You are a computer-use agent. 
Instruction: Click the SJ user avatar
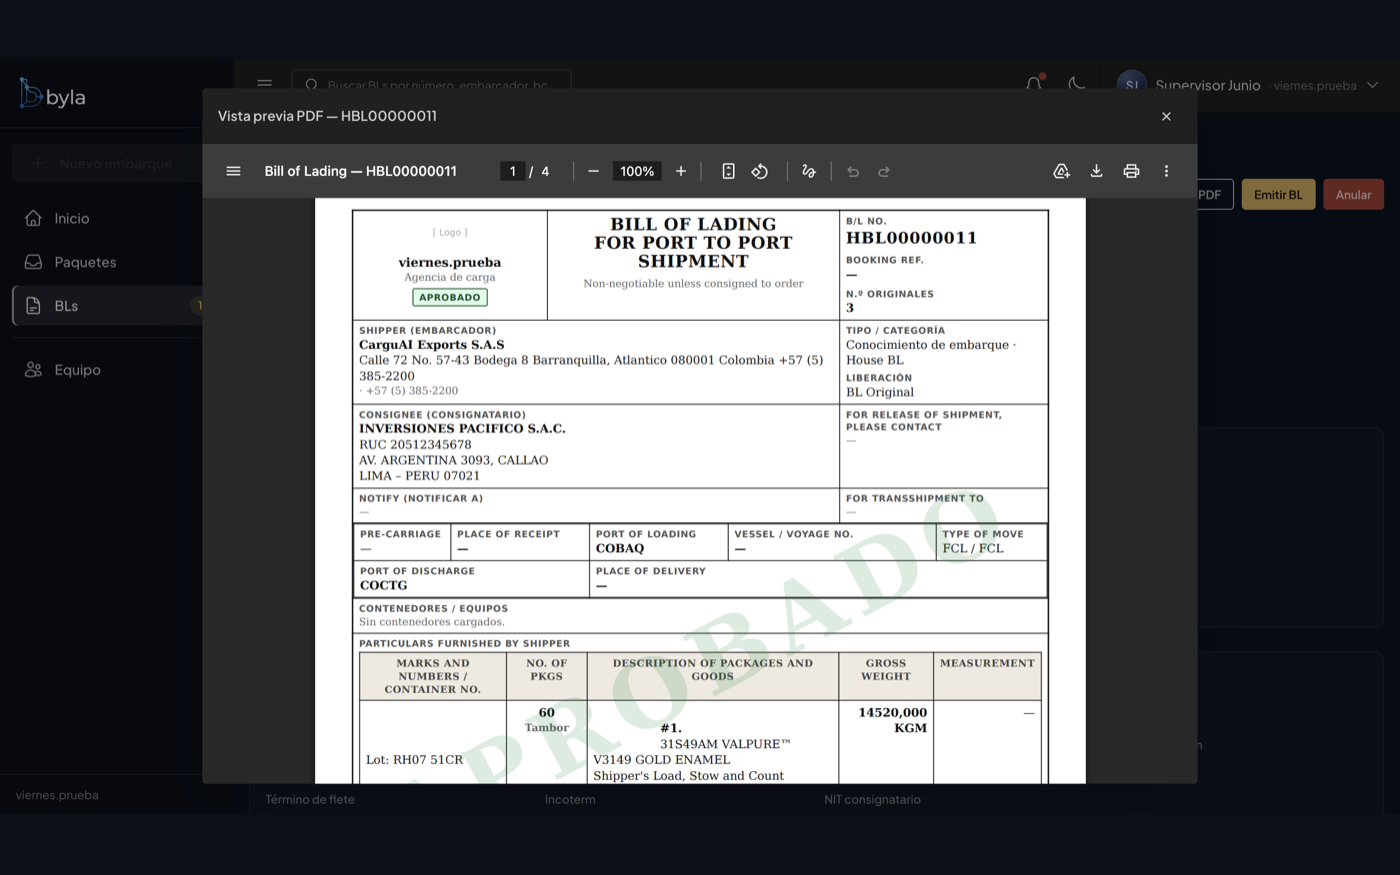click(x=1132, y=85)
